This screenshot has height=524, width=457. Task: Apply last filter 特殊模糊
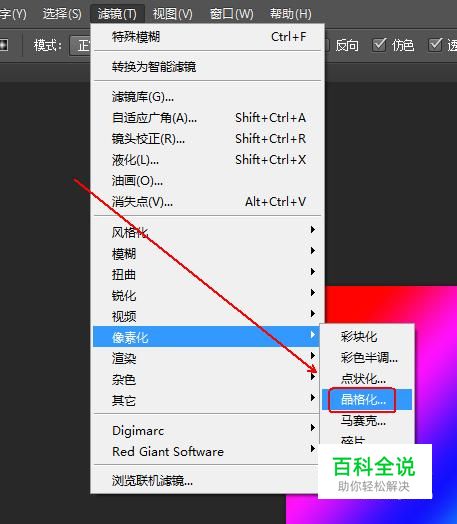[x=207, y=37]
